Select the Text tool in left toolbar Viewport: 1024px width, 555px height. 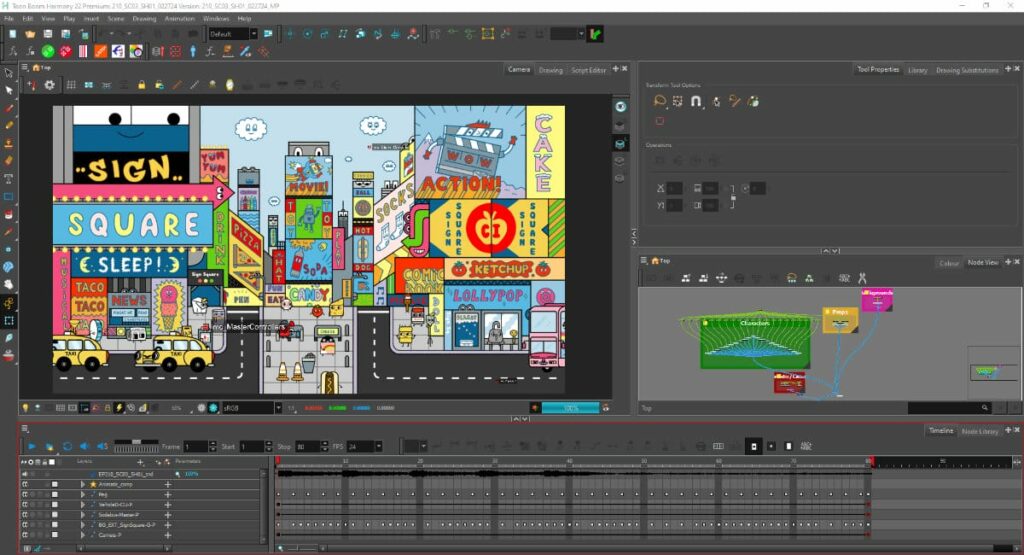[8, 178]
